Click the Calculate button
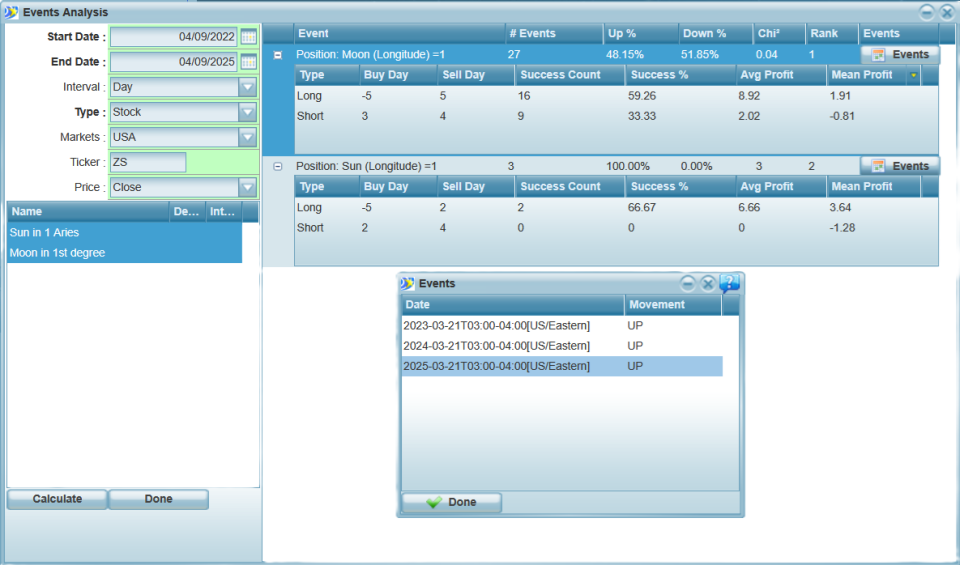This screenshot has height=565, width=960. [58, 500]
